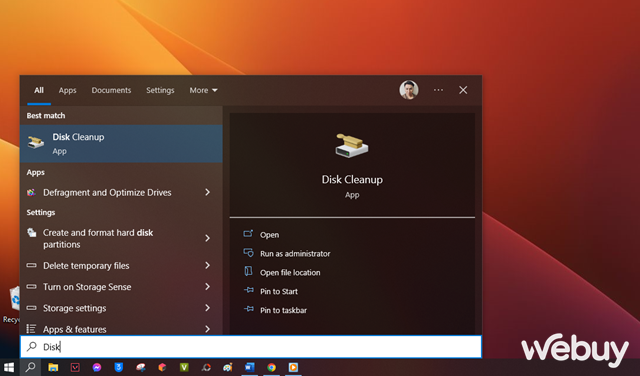This screenshot has height=376, width=640.
Task: Click Storage settings icon
Action: click(x=31, y=308)
